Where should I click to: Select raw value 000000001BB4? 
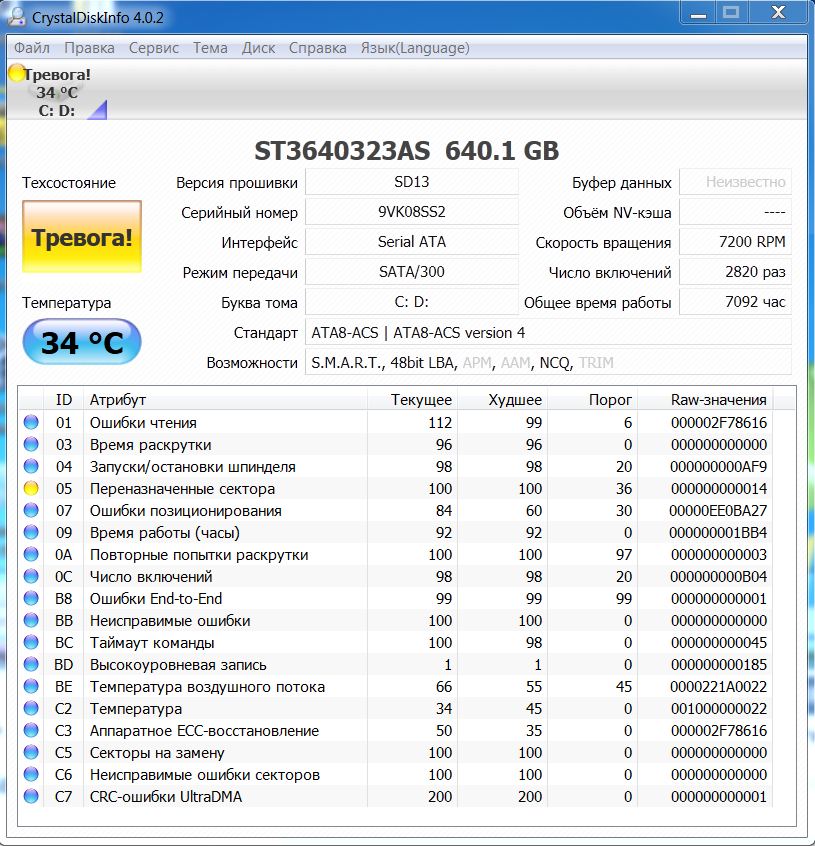click(718, 533)
